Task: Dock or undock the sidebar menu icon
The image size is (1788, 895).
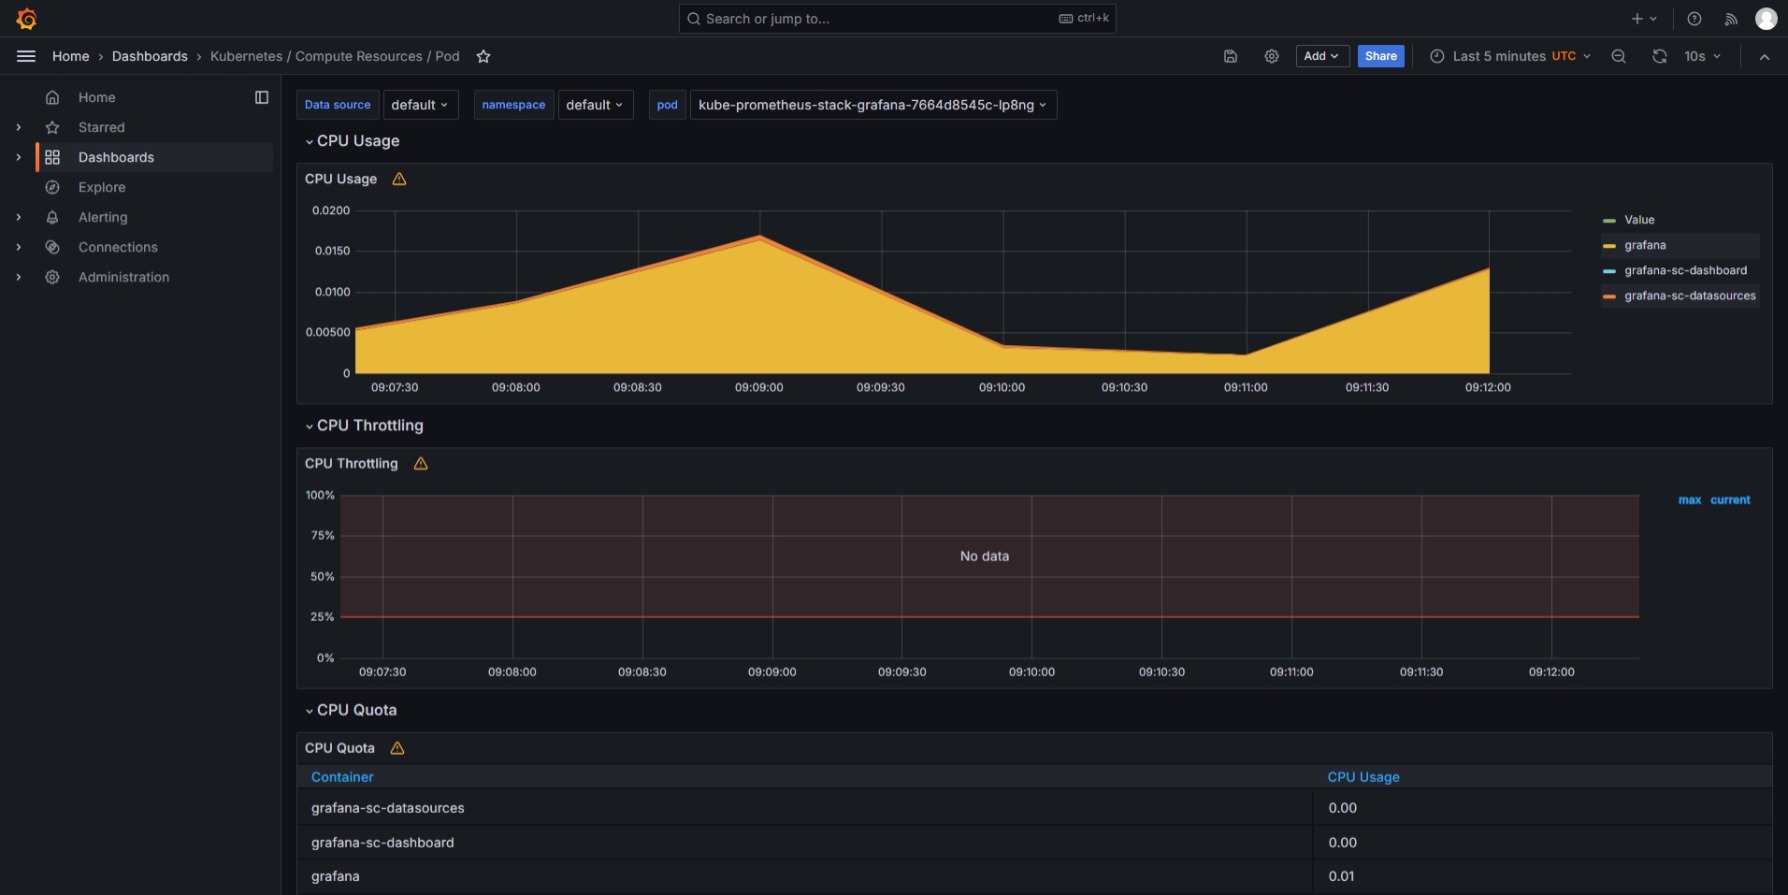Action: point(262,97)
